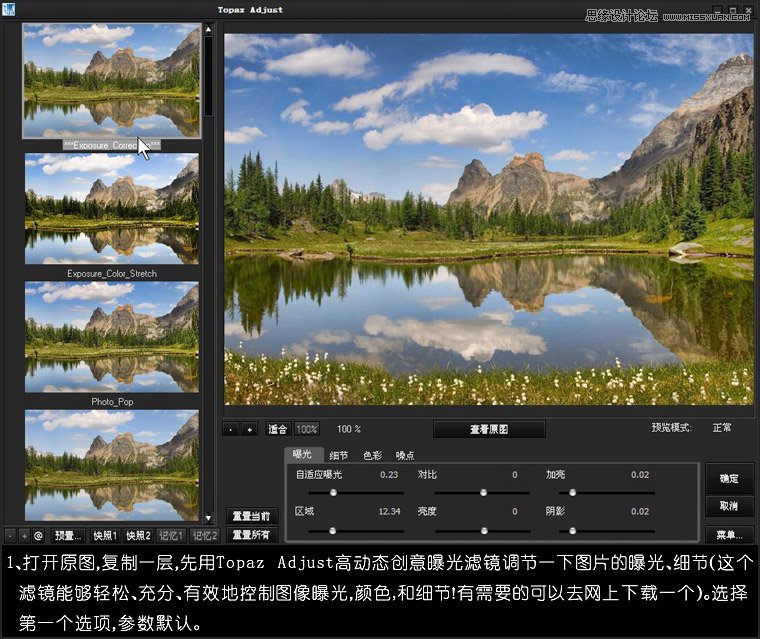Click the @ button below presets
This screenshot has width=760, height=639.
pyautogui.click(x=38, y=536)
